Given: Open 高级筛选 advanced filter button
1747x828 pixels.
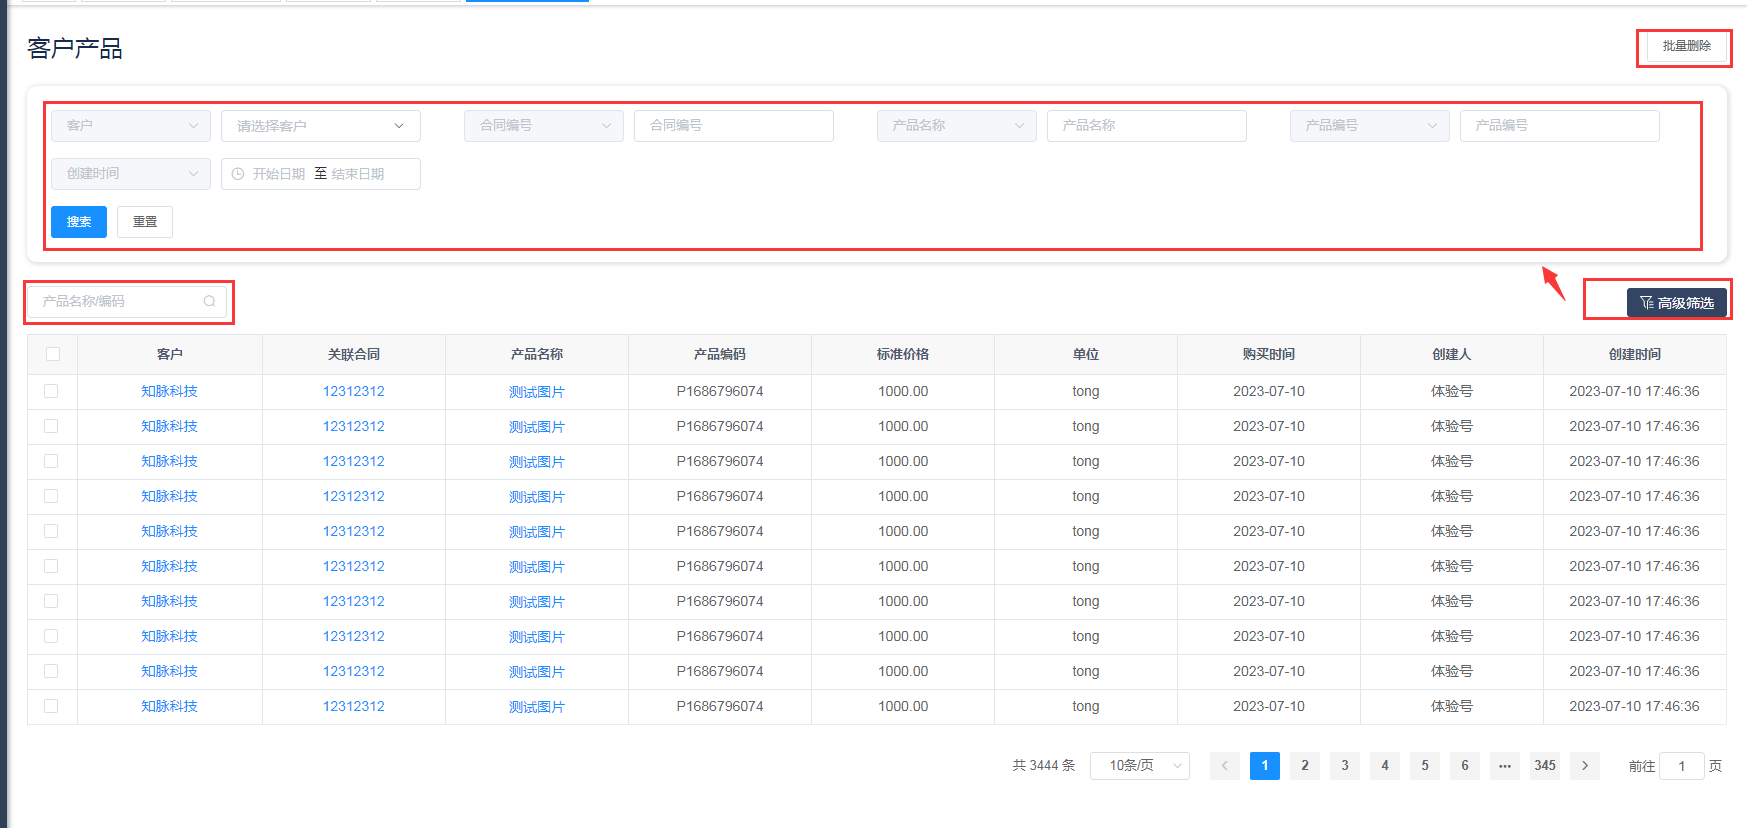Looking at the screenshot, I should click(x=1676, y=303).
